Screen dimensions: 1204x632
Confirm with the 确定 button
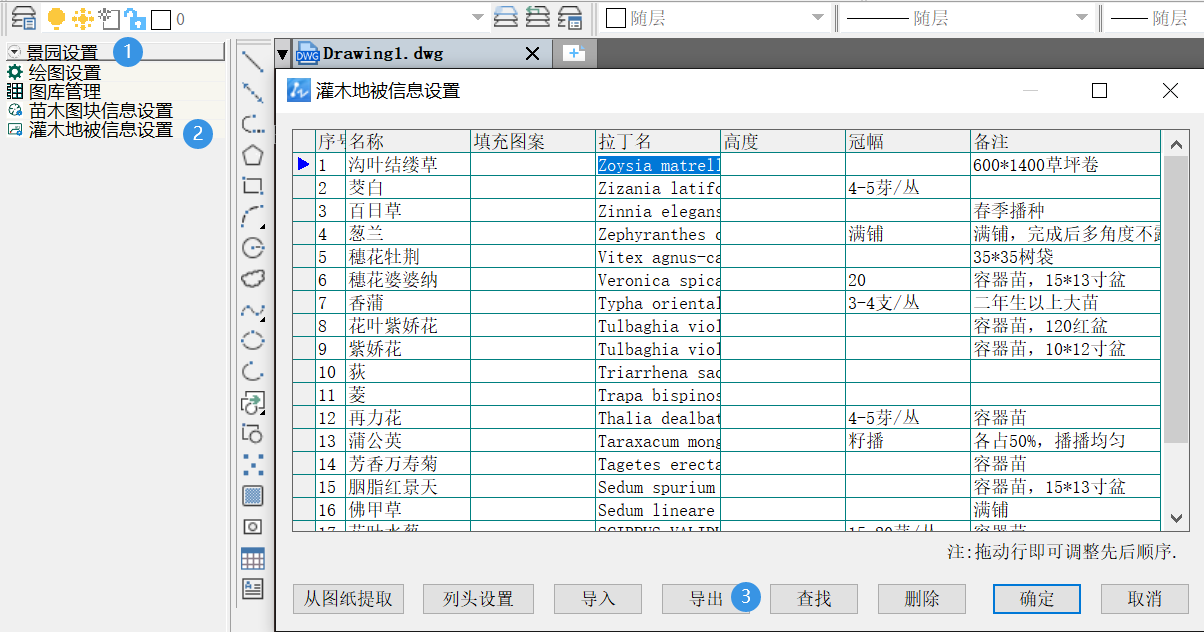tap(1037, 599)
